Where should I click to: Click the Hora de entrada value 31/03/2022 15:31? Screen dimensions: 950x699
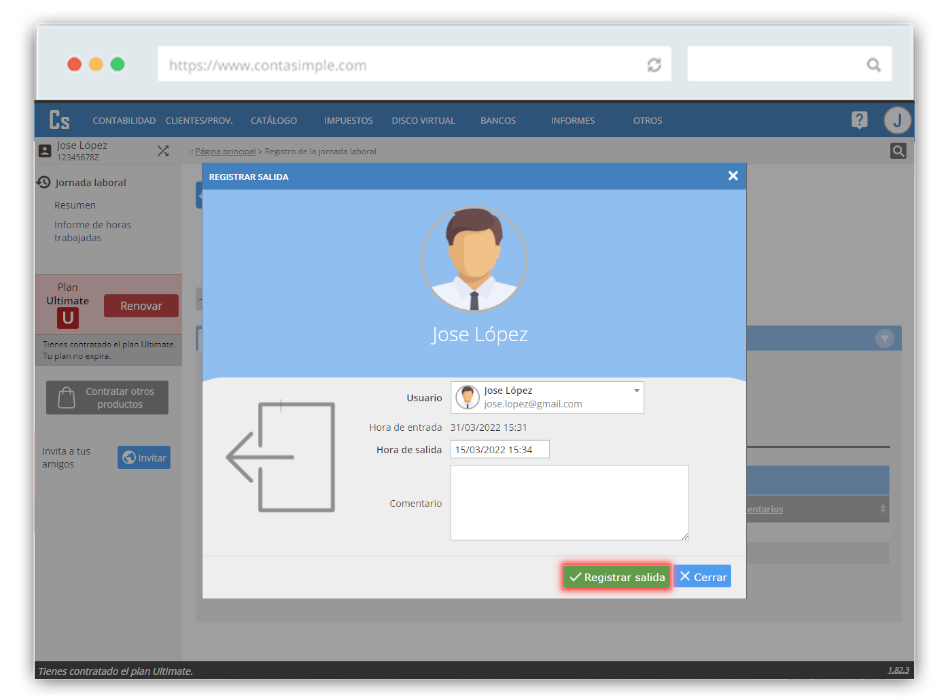(488, 427)
